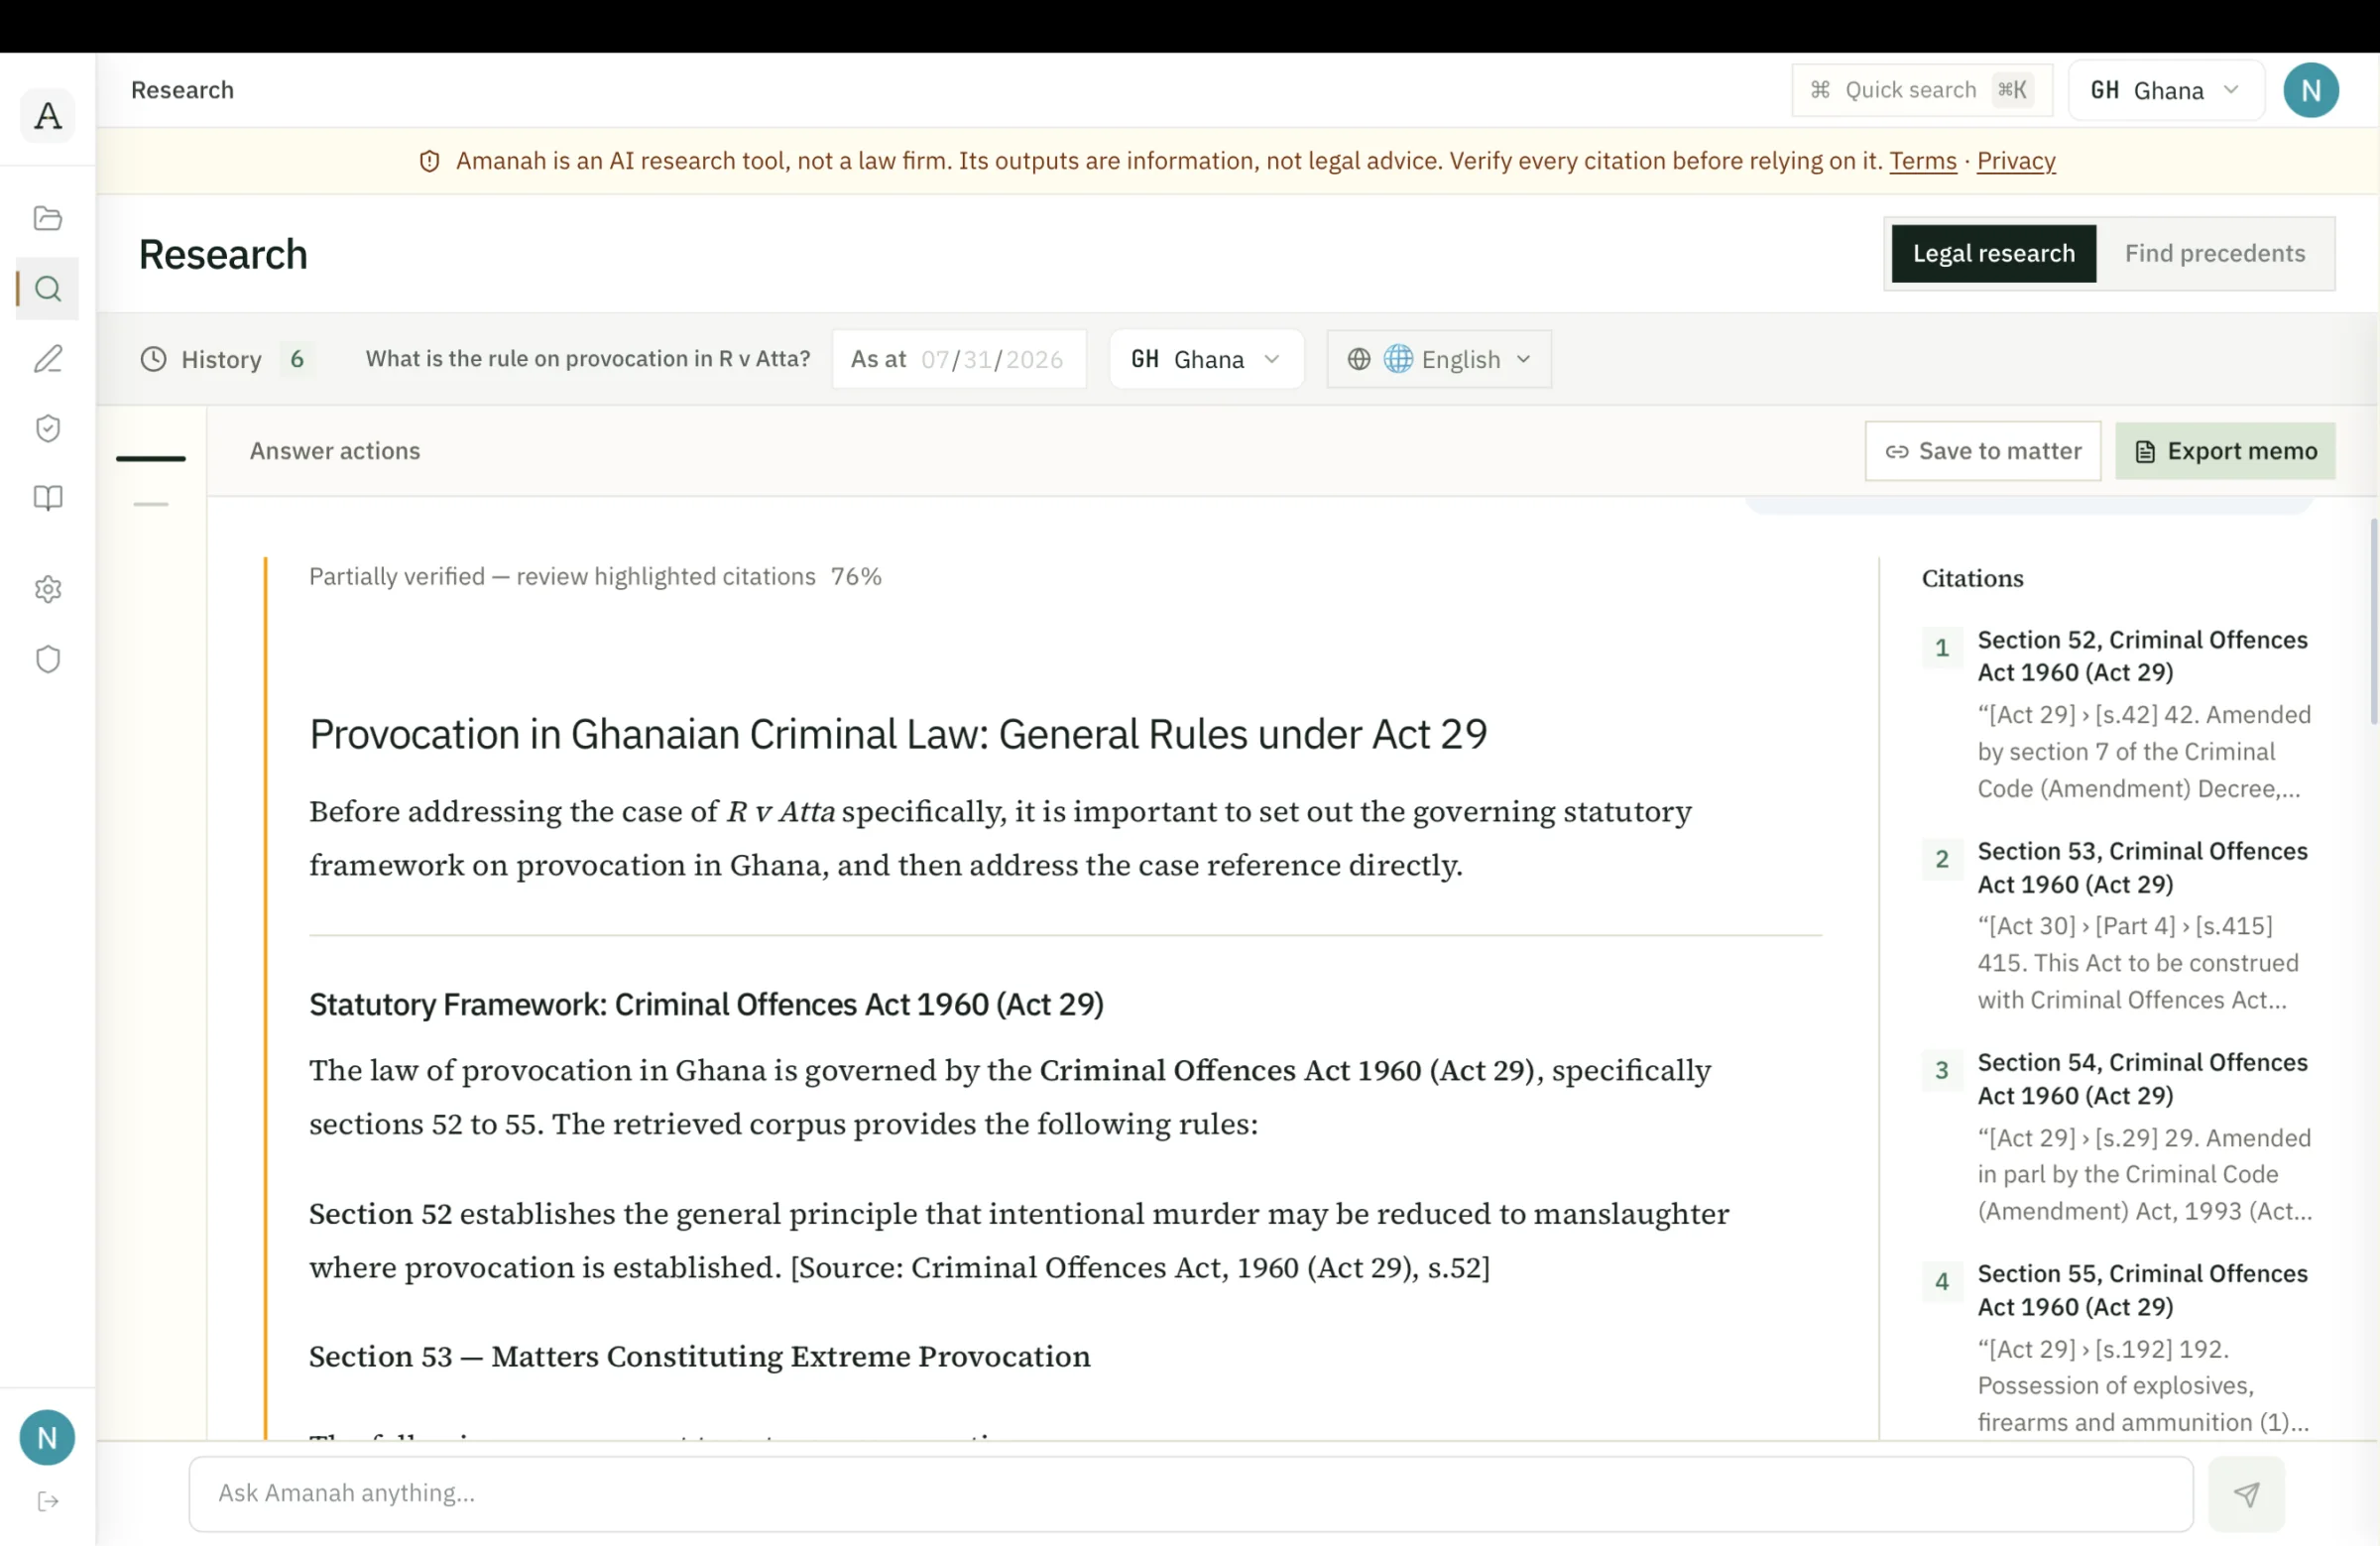Click the globe icon beside English
Viewport: 2380px width, 1546px height.
tap(1358, 359)
